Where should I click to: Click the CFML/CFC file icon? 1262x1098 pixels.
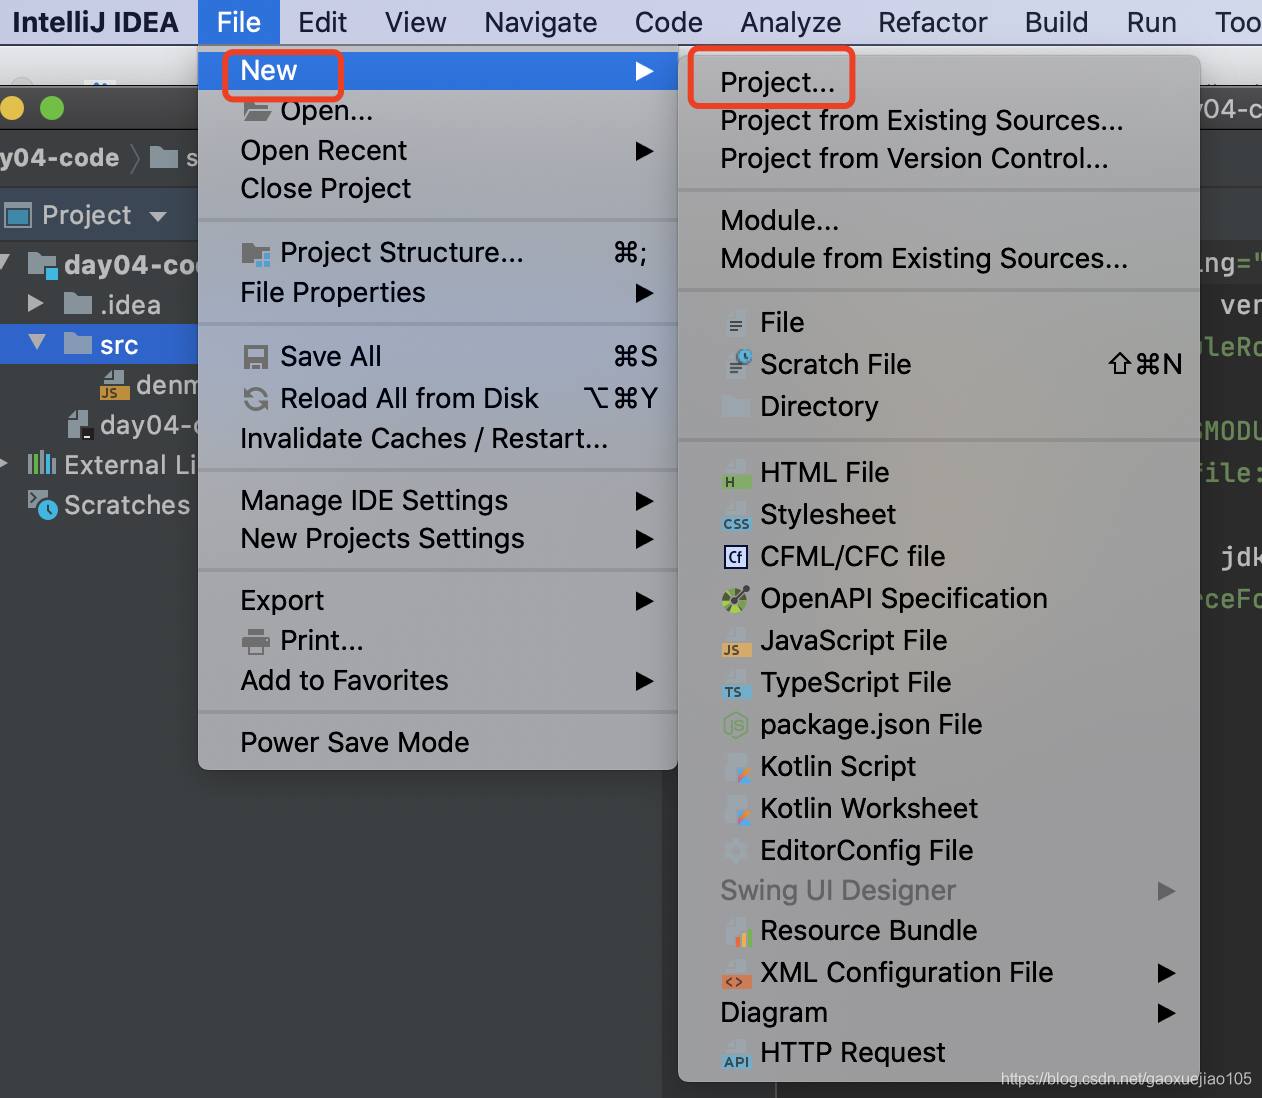(736, 557)
